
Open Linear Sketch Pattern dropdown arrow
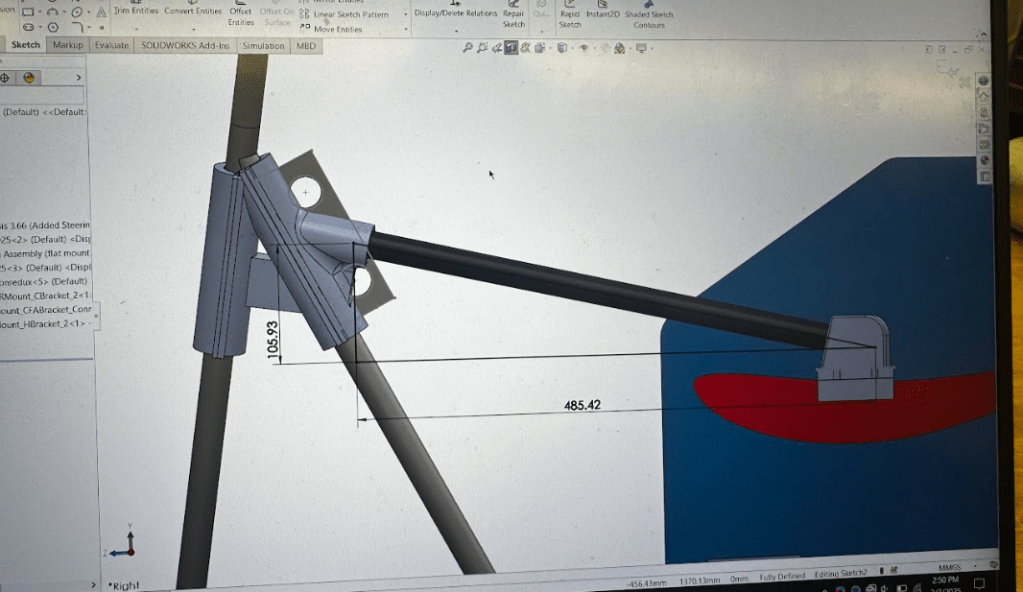tap(405, 15)
